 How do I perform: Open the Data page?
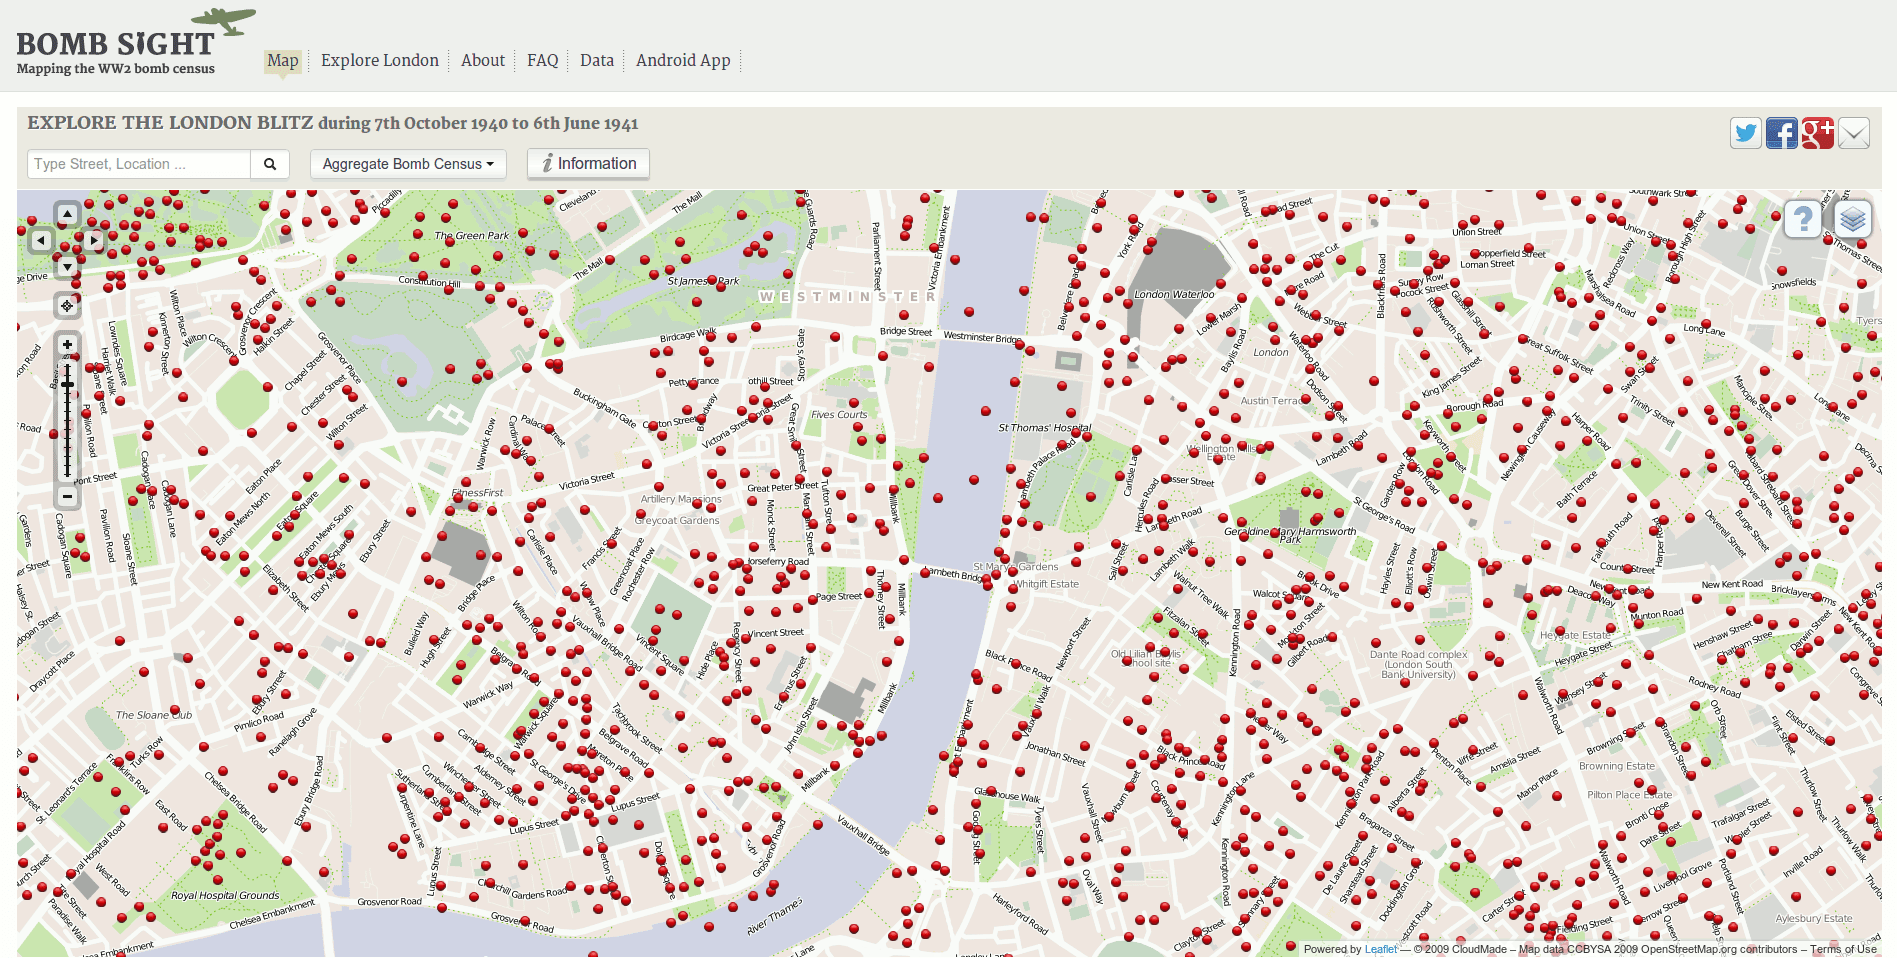pos(597,60)
